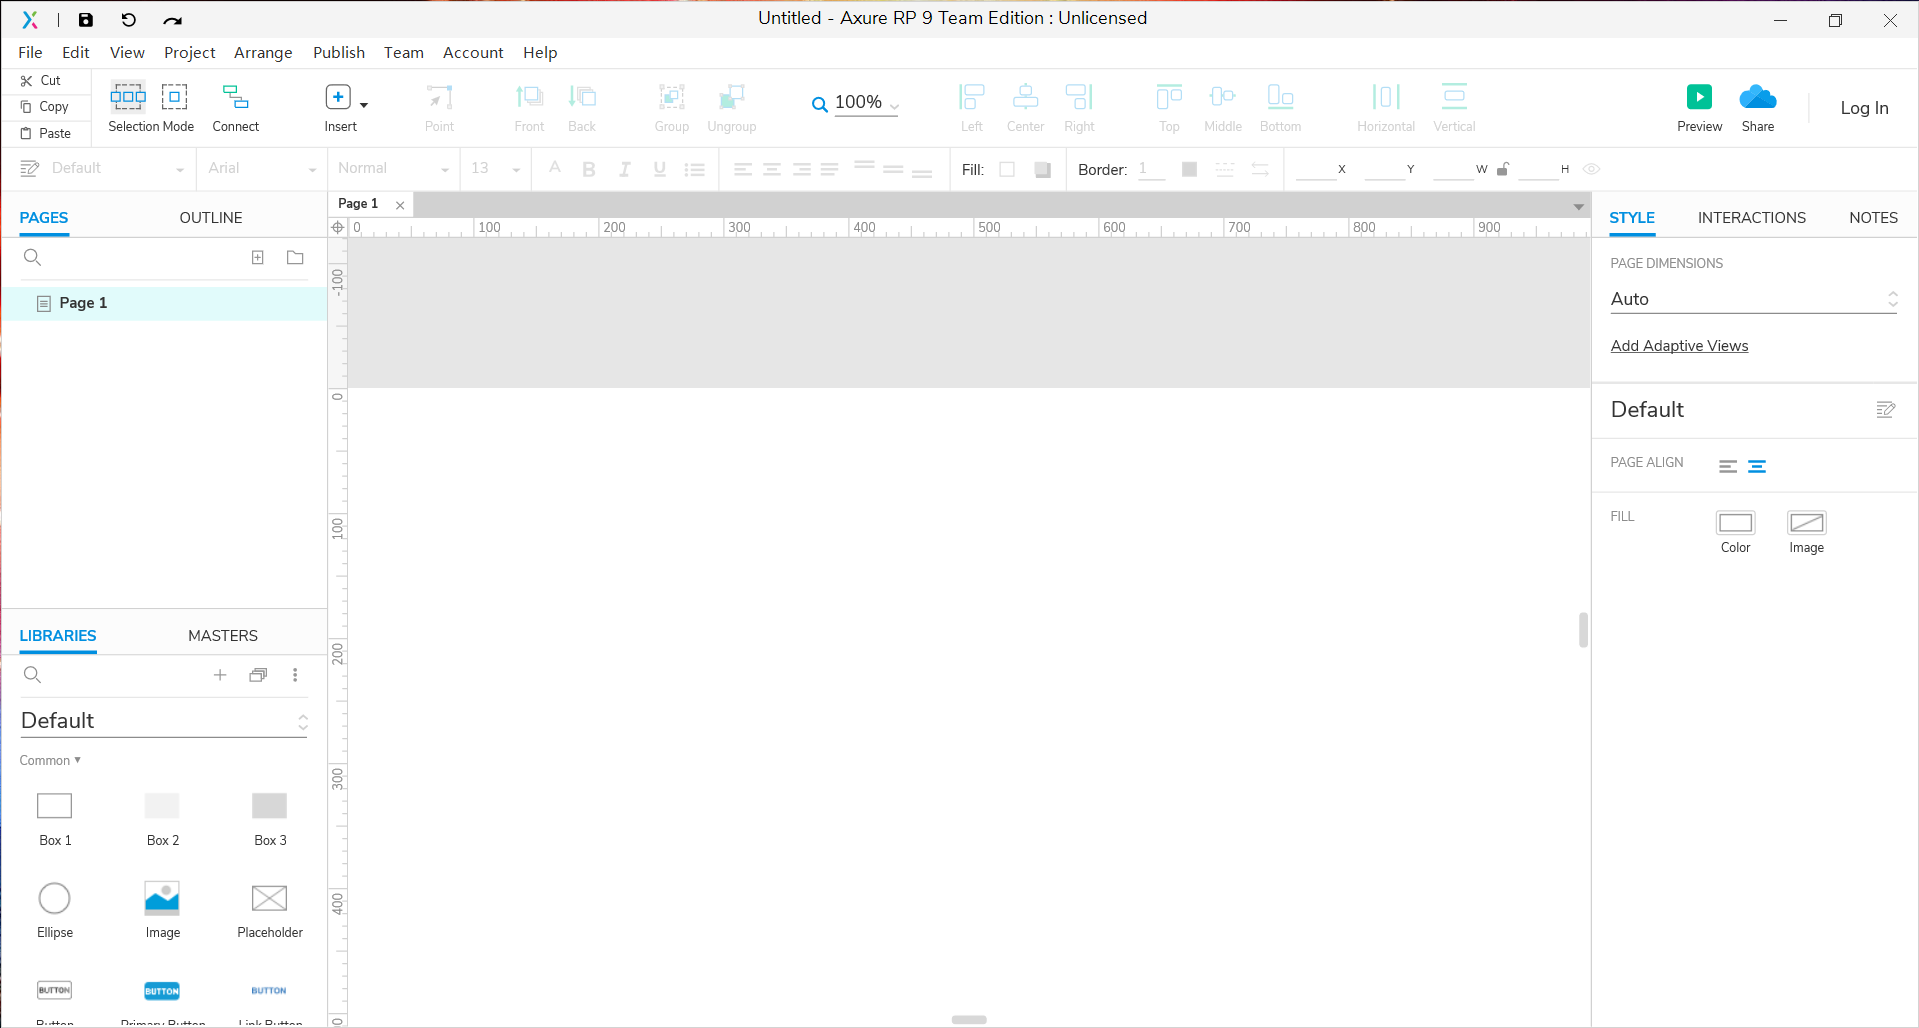Viewport: 1919px width, 1028px height.
Task: Set page align to left
Action: click(x=1728, y=466)
